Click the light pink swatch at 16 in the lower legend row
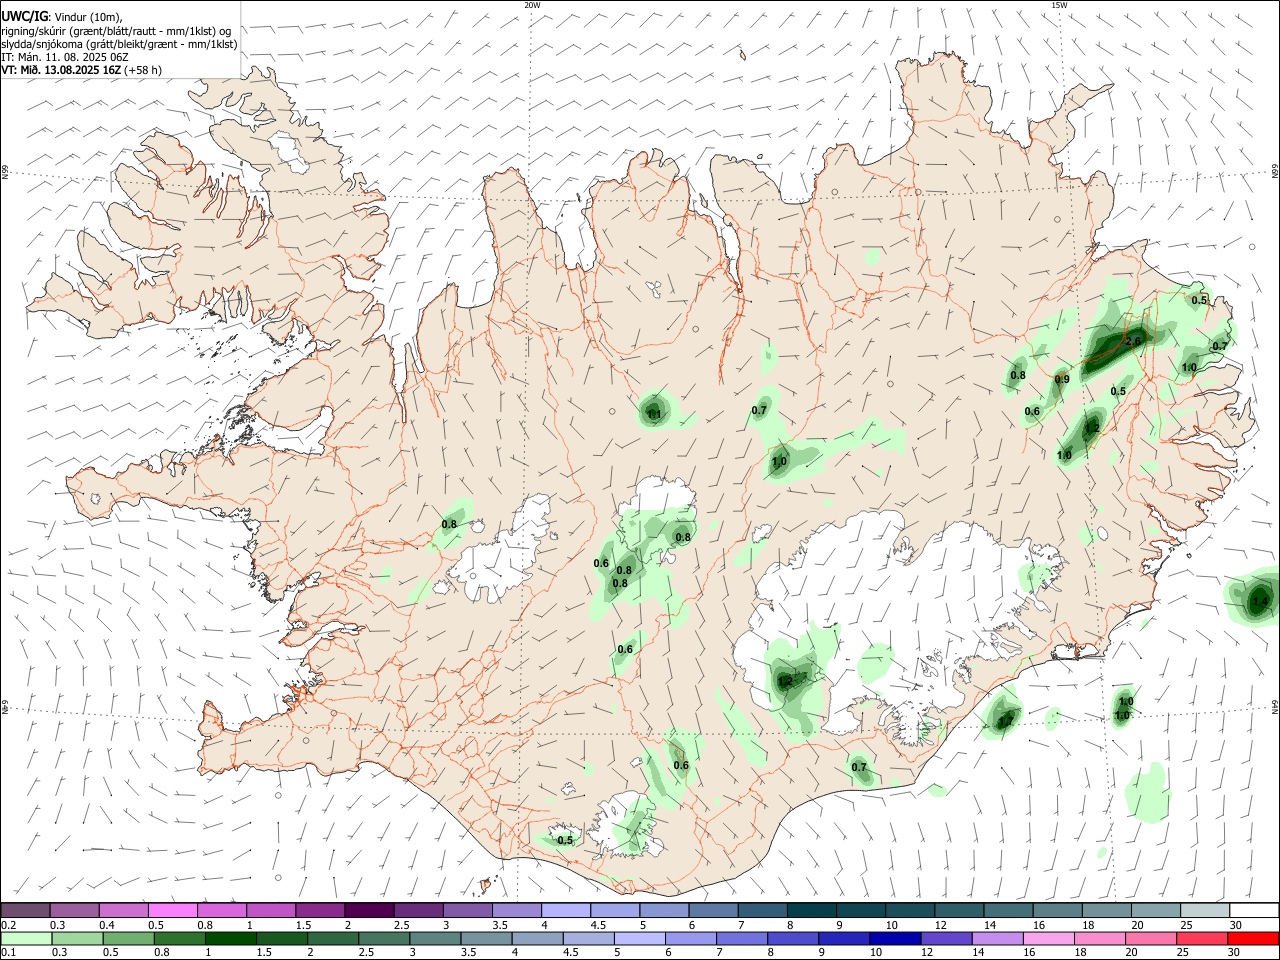1280x960 pixels. point(1048,938)
